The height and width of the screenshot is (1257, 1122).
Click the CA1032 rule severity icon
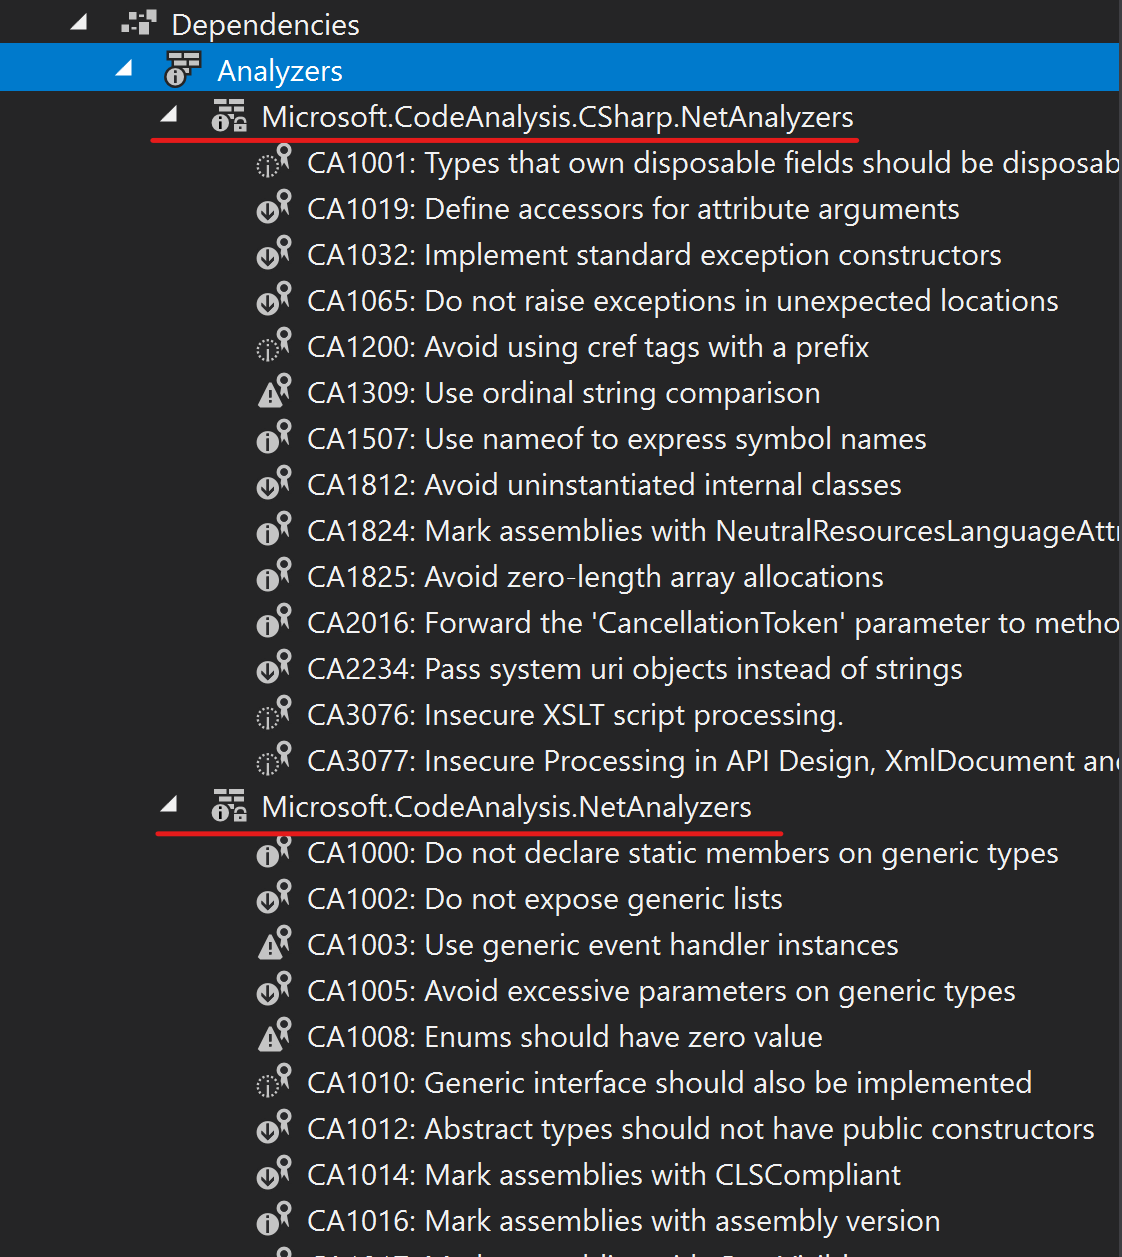tap(273, 254)
